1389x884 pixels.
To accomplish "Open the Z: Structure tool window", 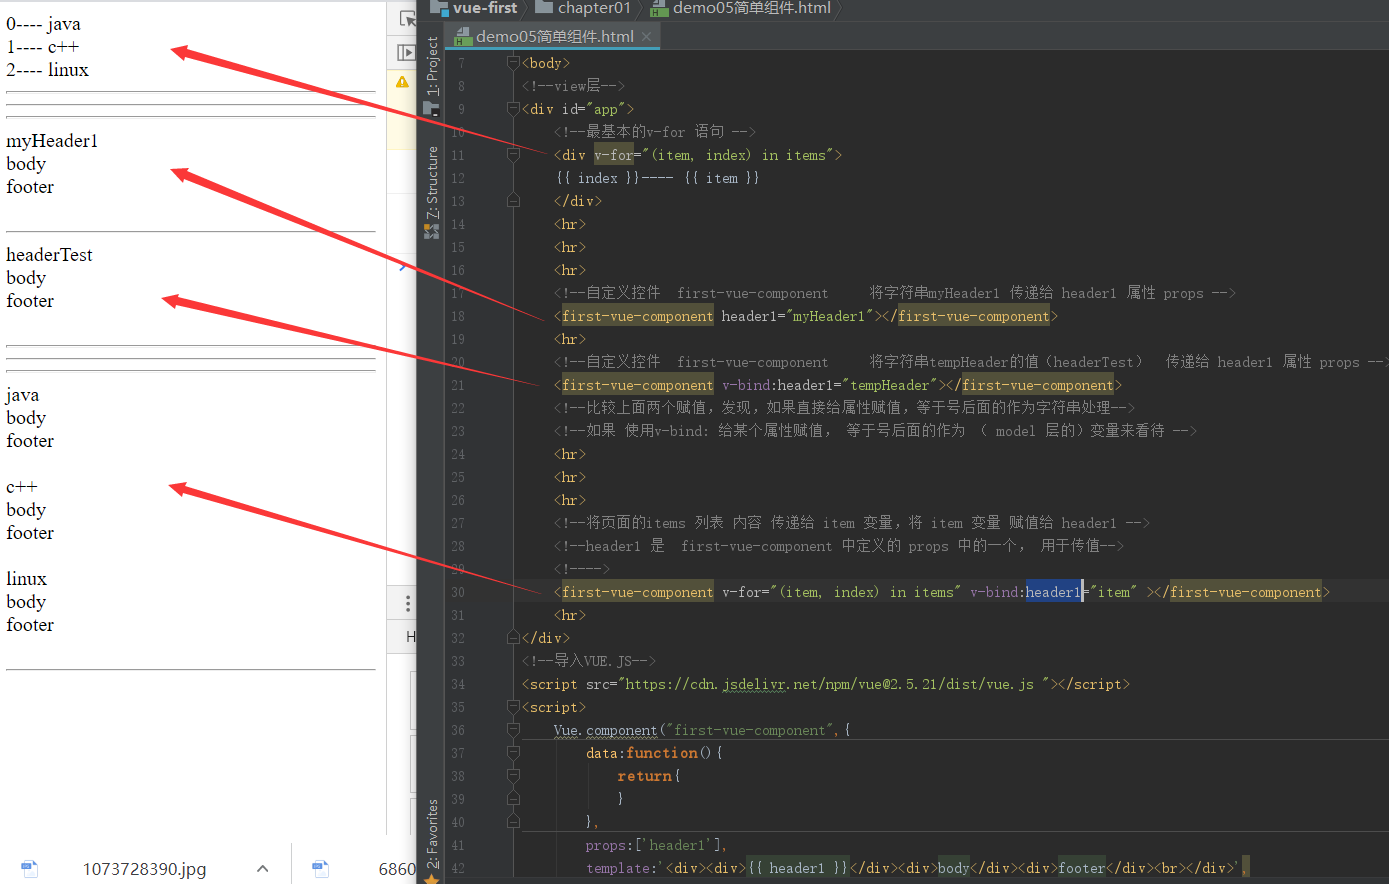I will tap(432, 183).
